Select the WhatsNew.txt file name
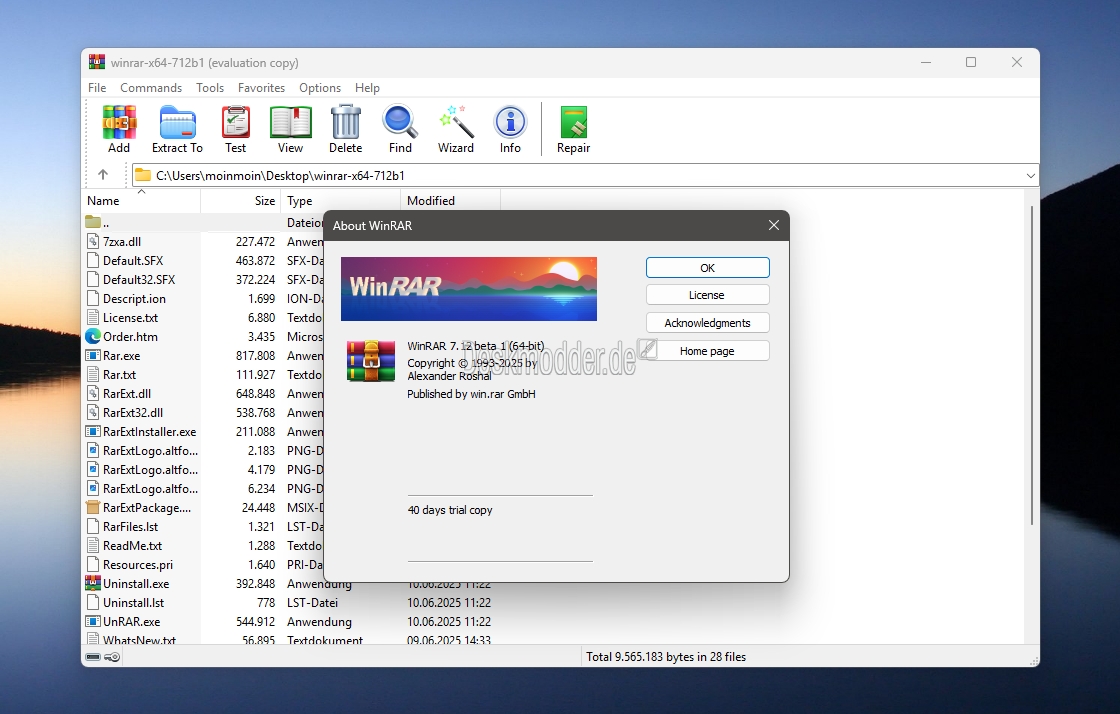This screenshot has height=714, width=1120. point(139,640)
